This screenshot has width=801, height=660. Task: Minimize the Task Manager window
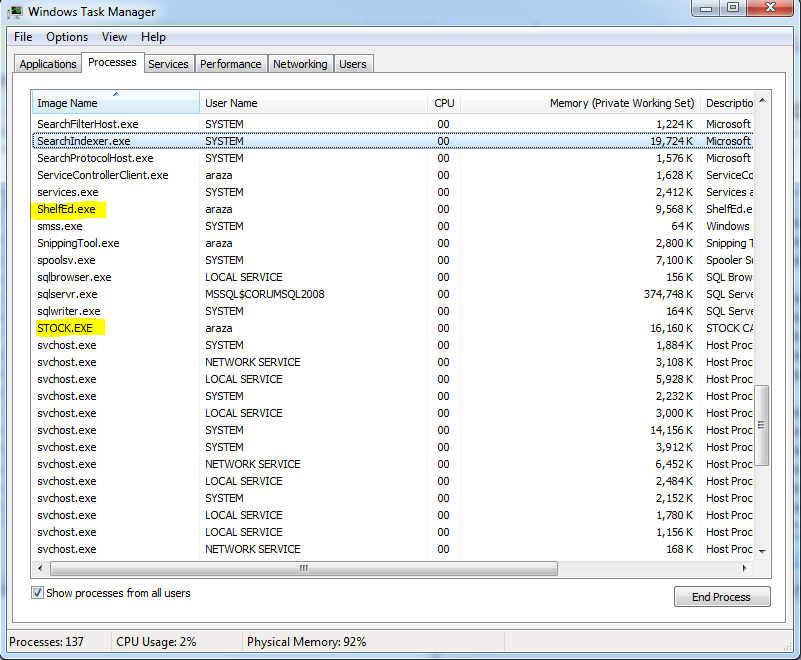(x=706, y=9)
